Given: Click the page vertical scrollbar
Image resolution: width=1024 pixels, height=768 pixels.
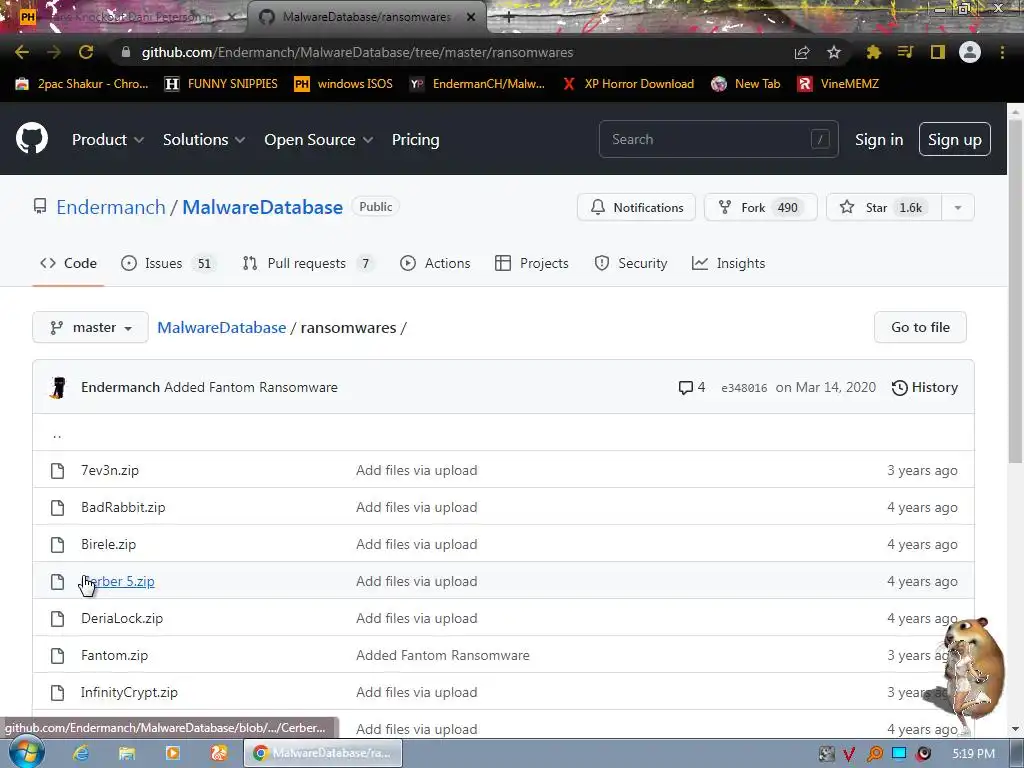Looking at the screenshot, I should click(1015, 290).
